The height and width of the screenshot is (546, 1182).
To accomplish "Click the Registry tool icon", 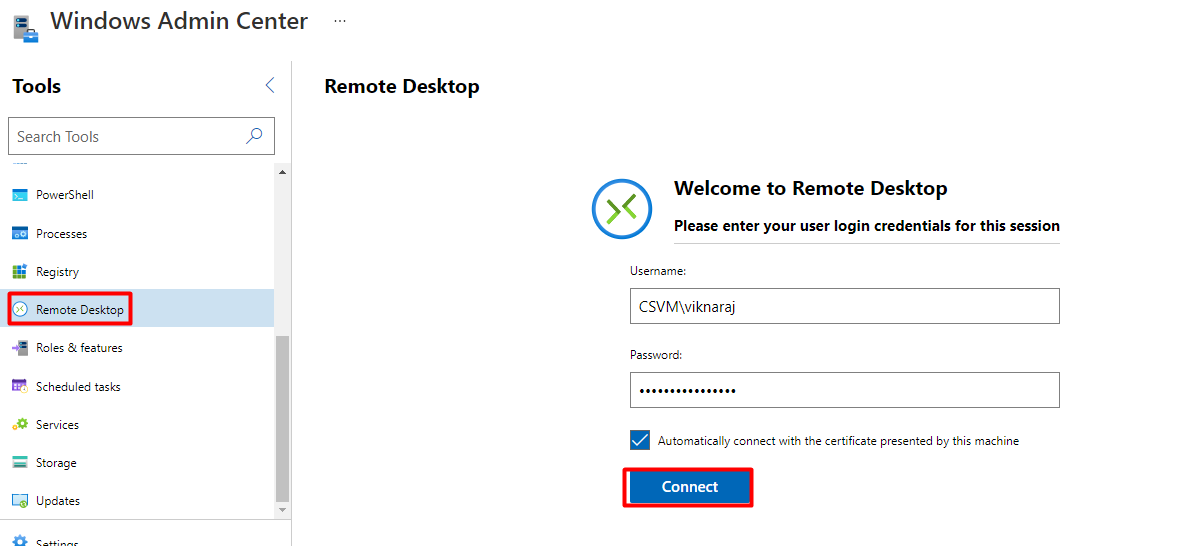I will (x=20, y=271).
